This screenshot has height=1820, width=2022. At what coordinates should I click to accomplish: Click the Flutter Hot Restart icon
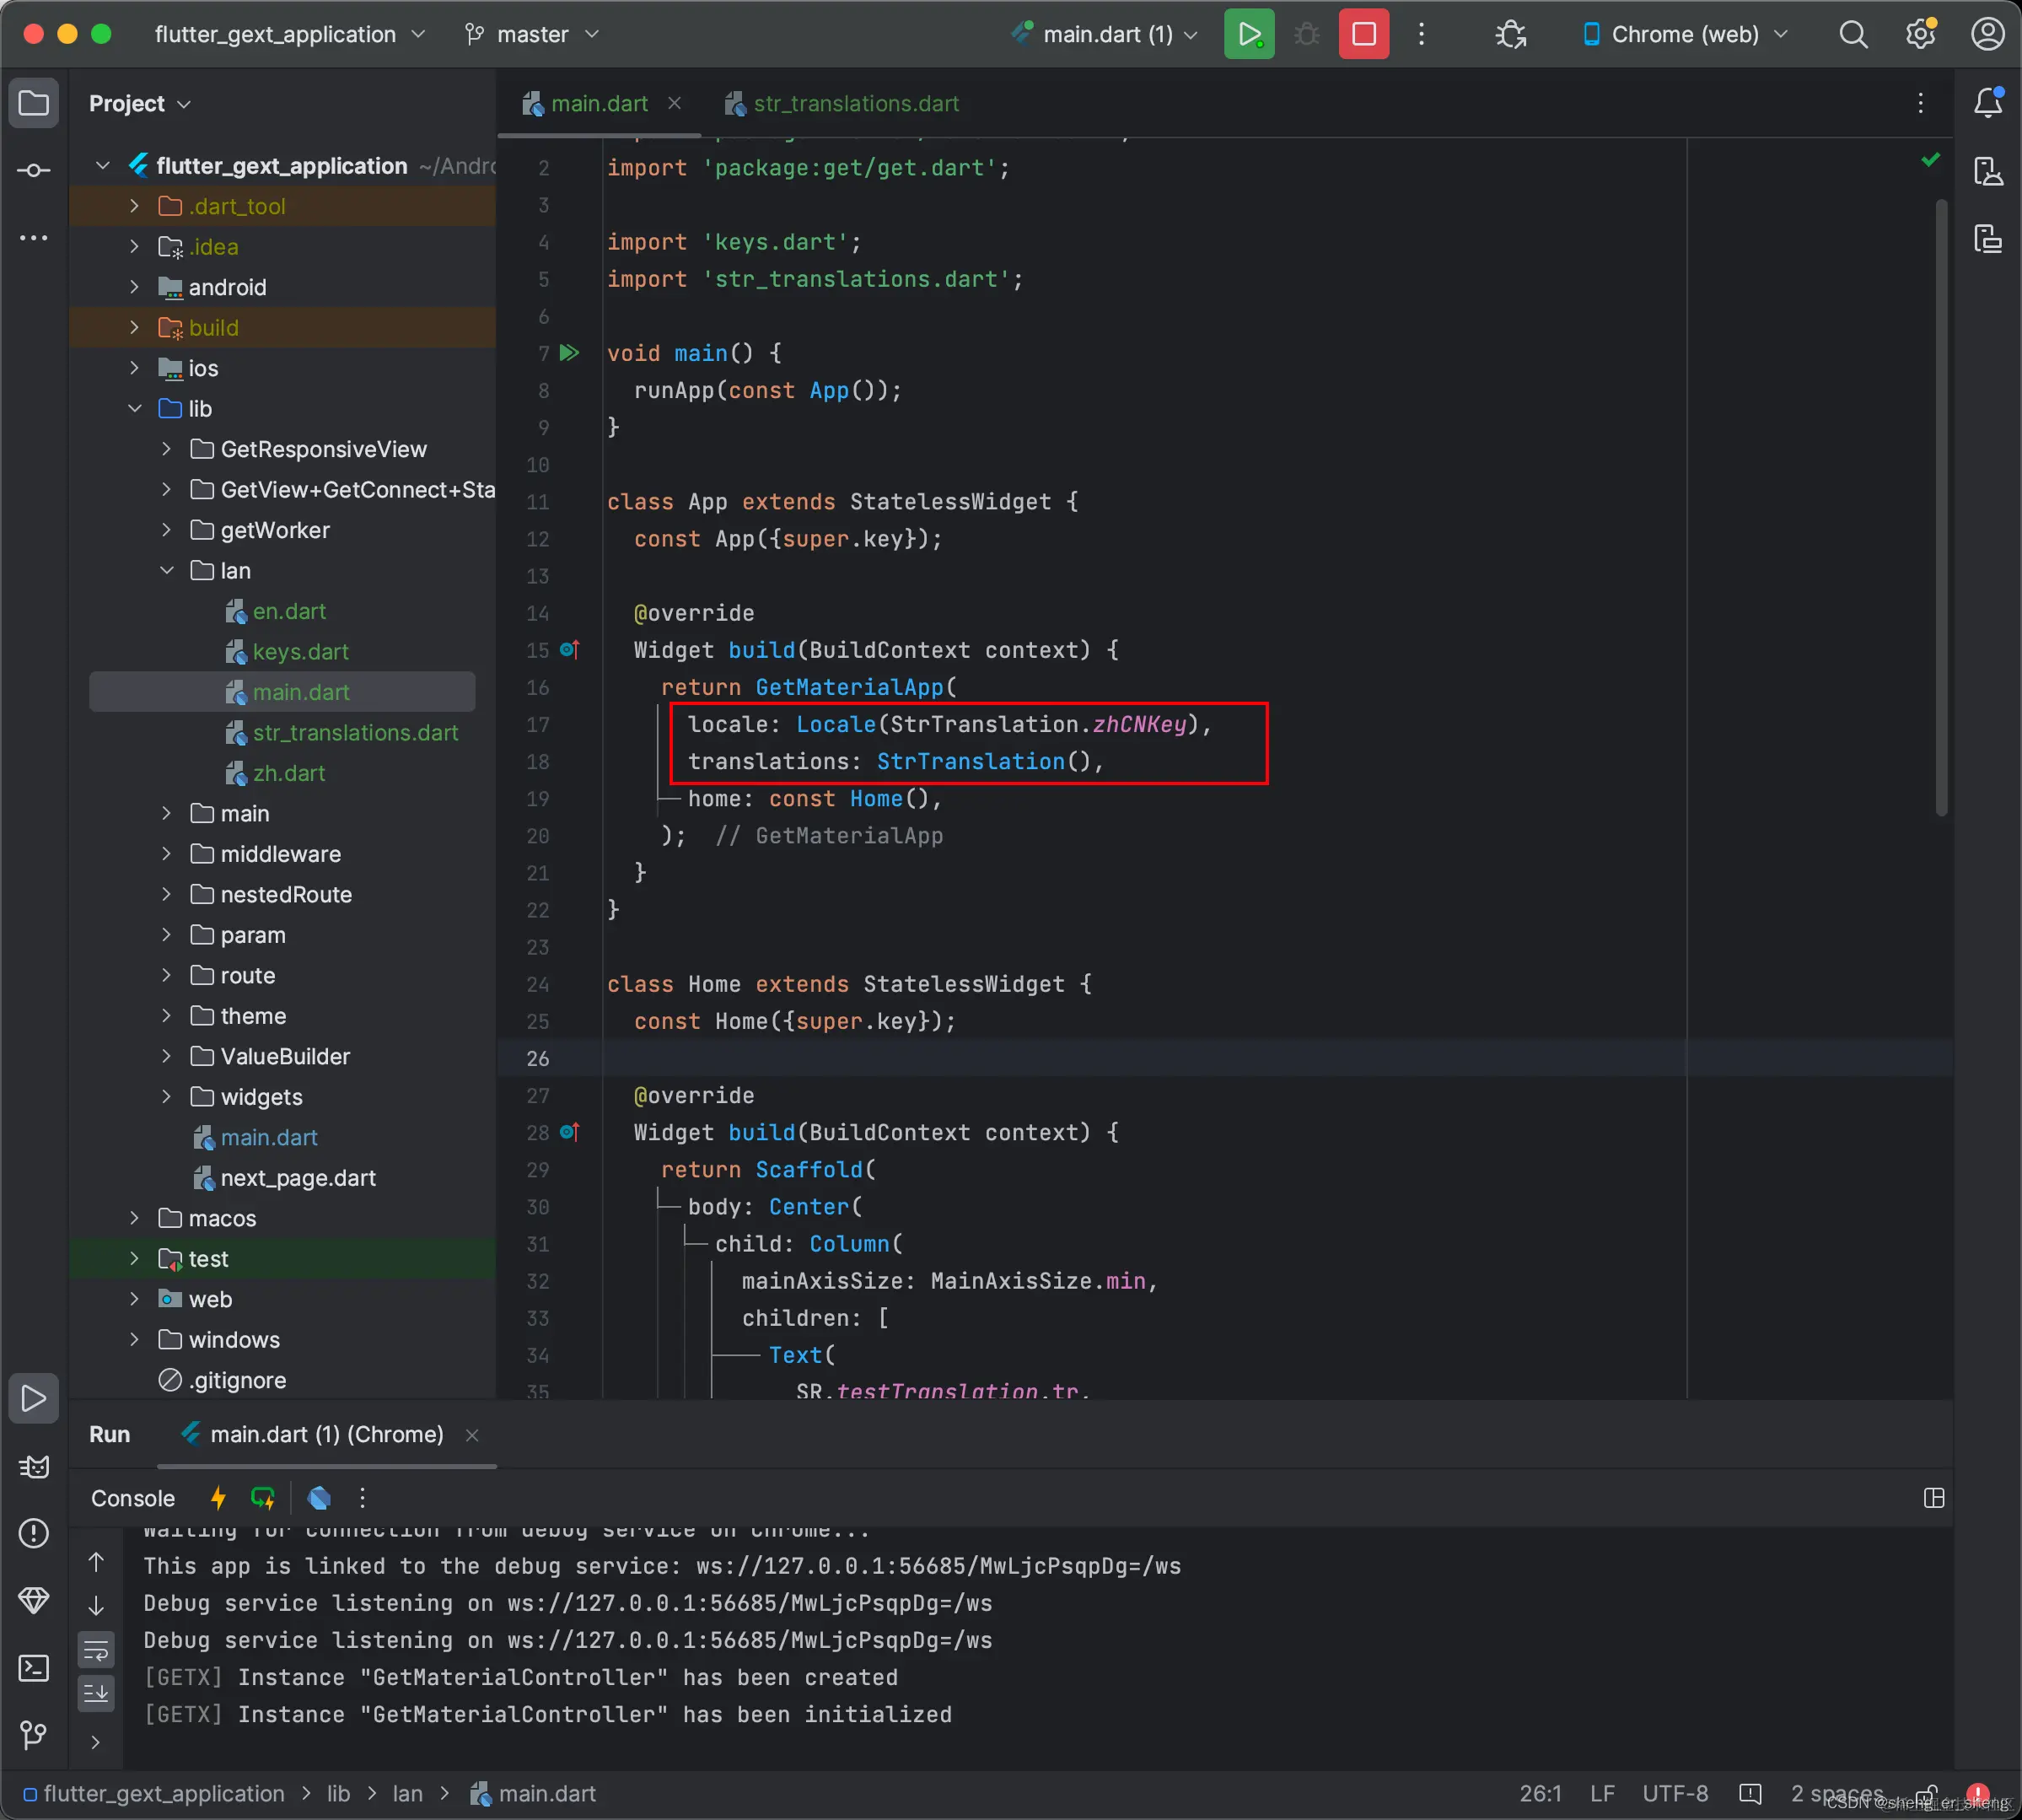point(263,1497)
